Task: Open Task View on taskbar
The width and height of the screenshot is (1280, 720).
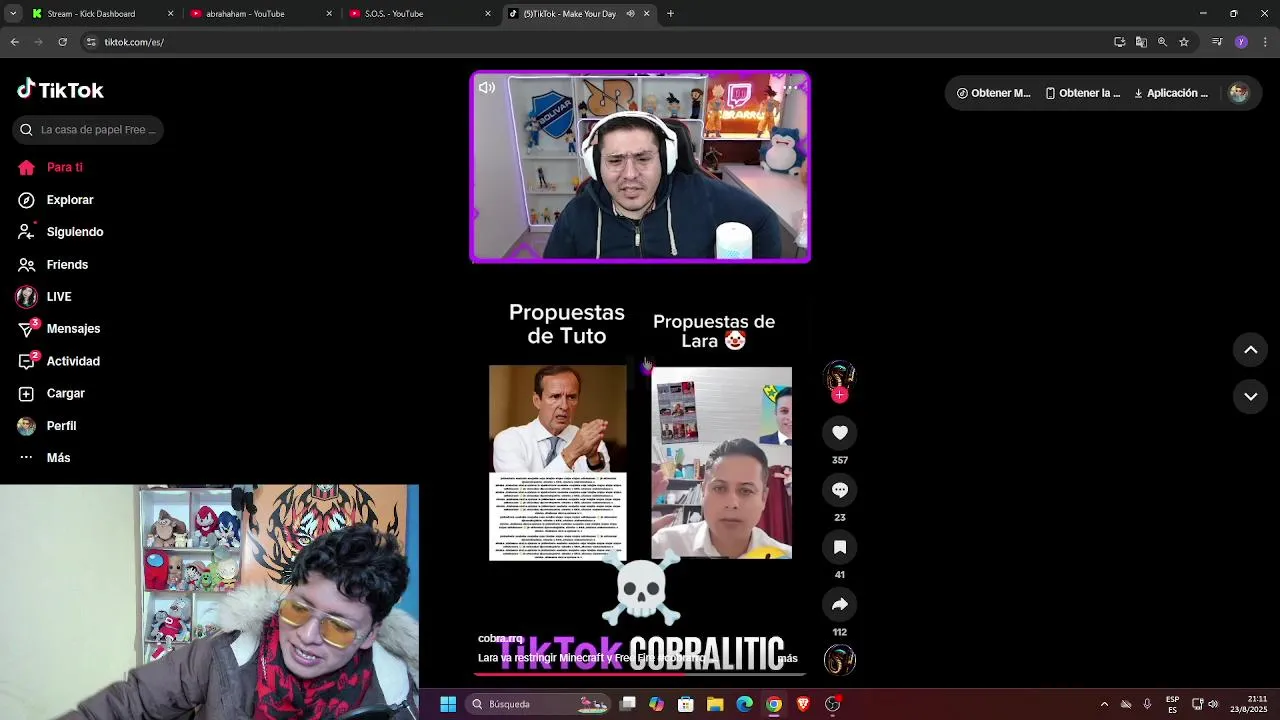Action: click(x=628, y=704)
